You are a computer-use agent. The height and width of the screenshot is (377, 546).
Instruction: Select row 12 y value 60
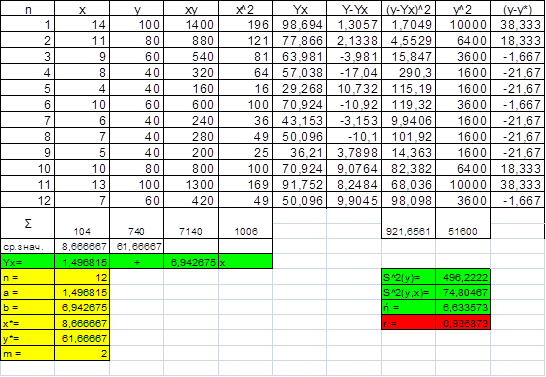[136, 200]
